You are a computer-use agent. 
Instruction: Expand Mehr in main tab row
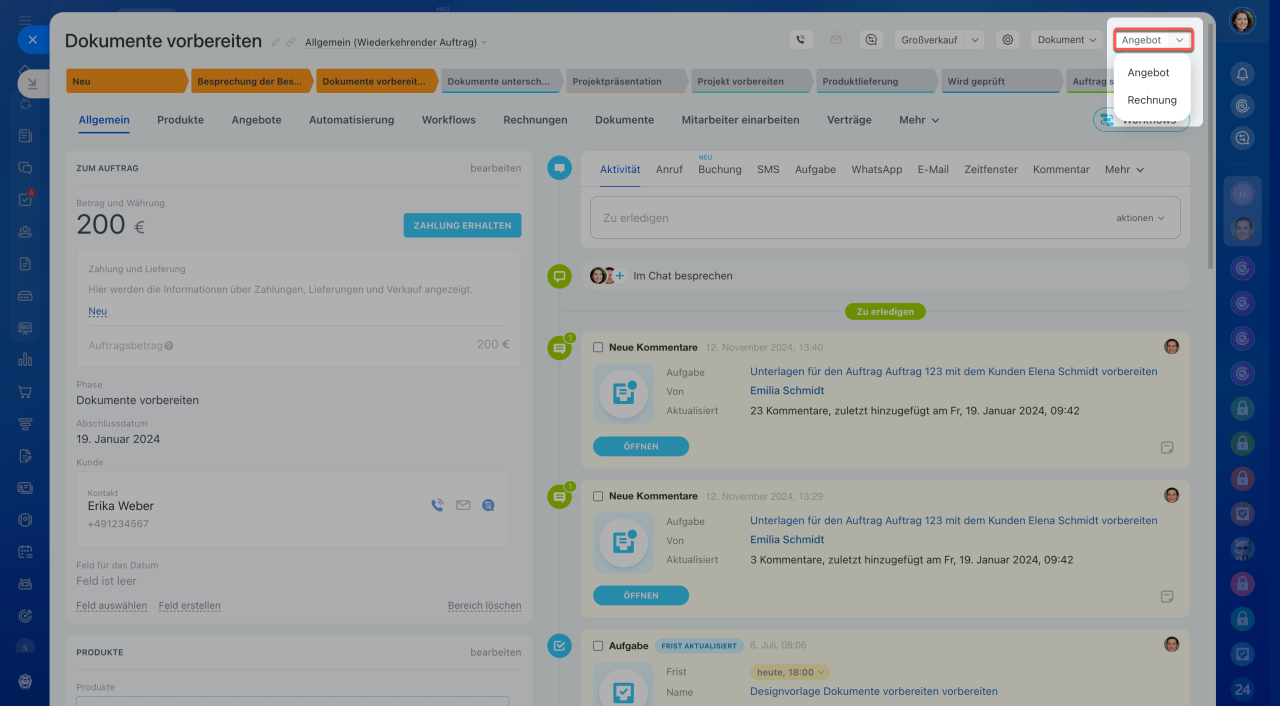click(919, 120)
